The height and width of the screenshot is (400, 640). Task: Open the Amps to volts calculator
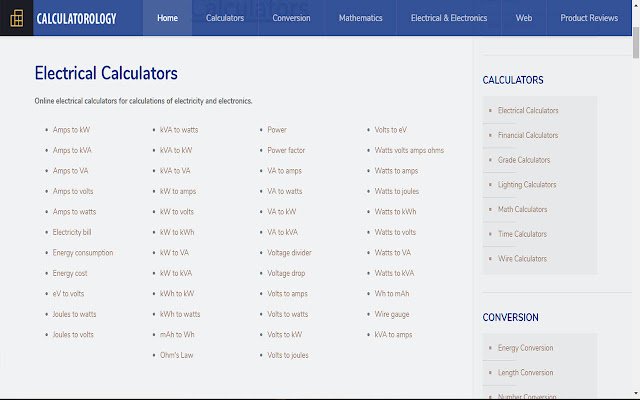pos(73,191)
